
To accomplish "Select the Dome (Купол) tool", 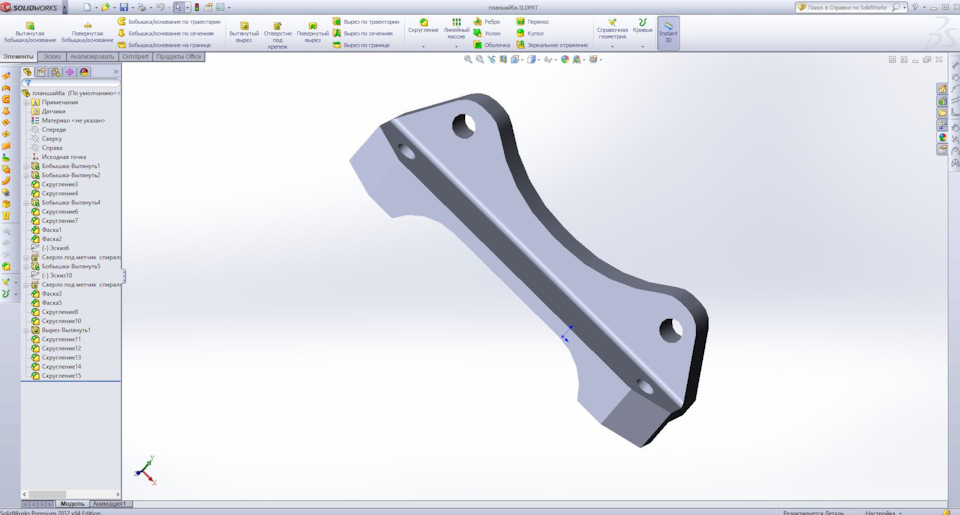I will pos(530,33).
